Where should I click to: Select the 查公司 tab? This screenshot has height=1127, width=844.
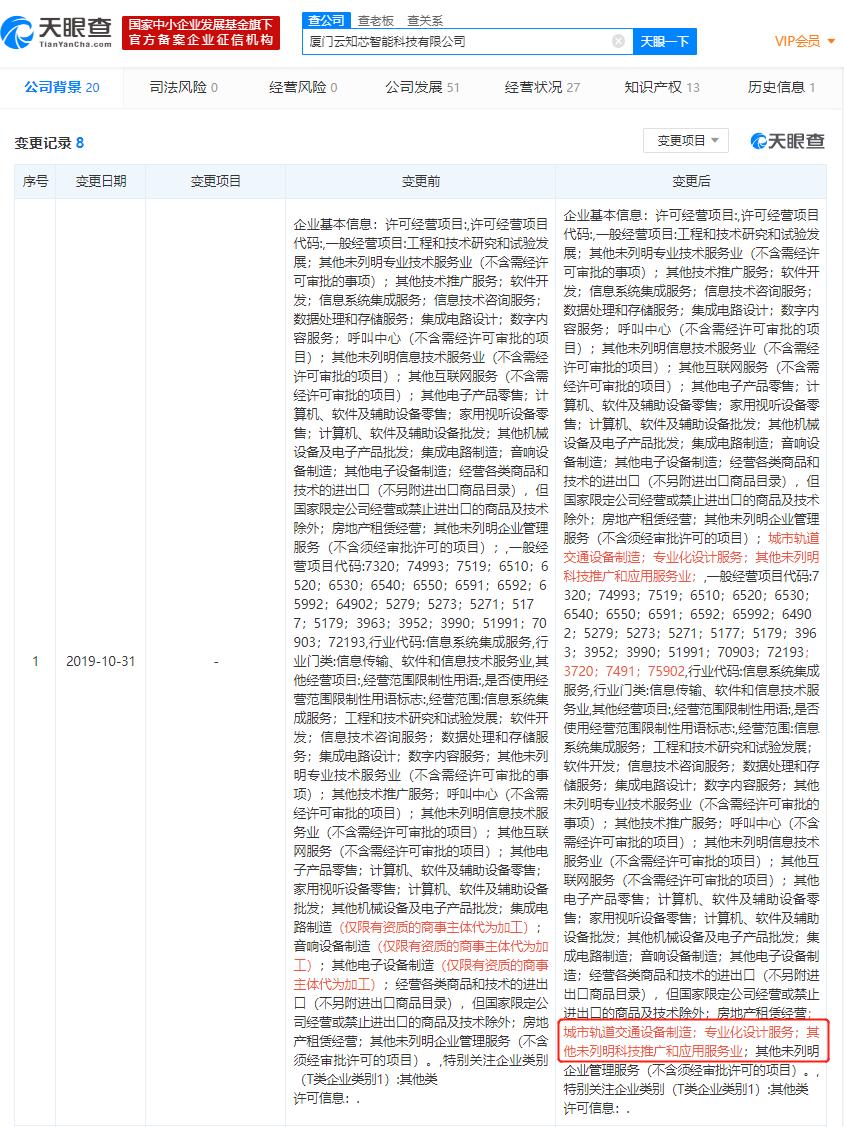click(x=325, y=19)
